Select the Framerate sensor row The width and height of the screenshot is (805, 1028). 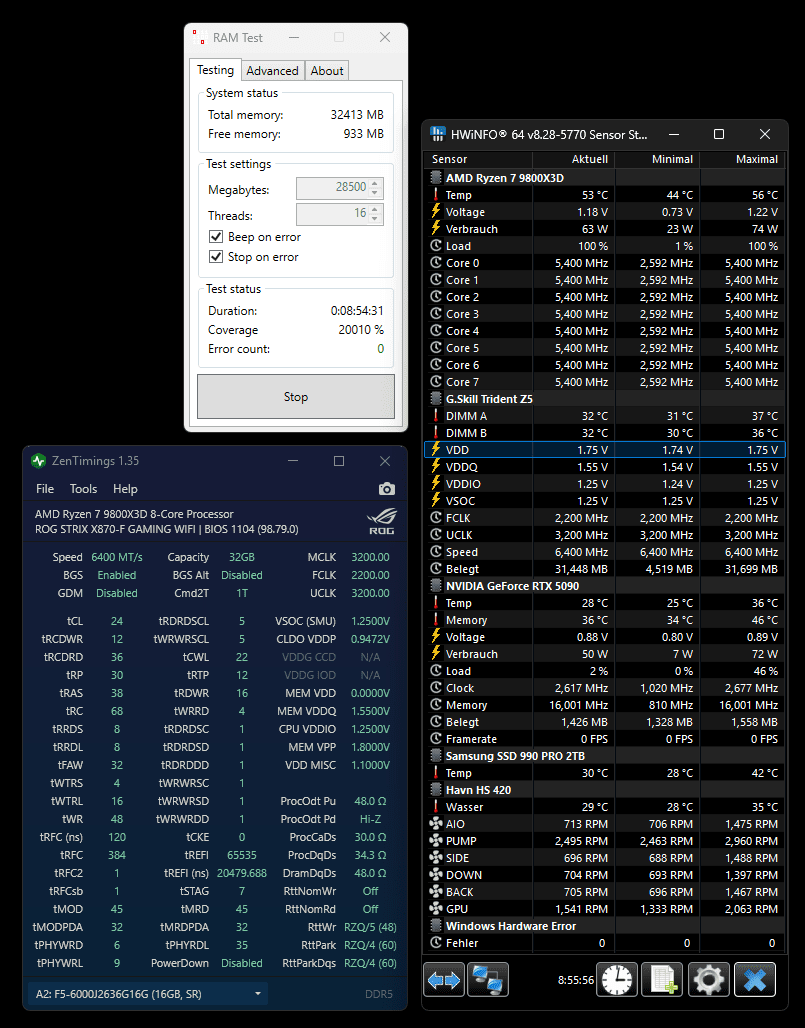604,739
